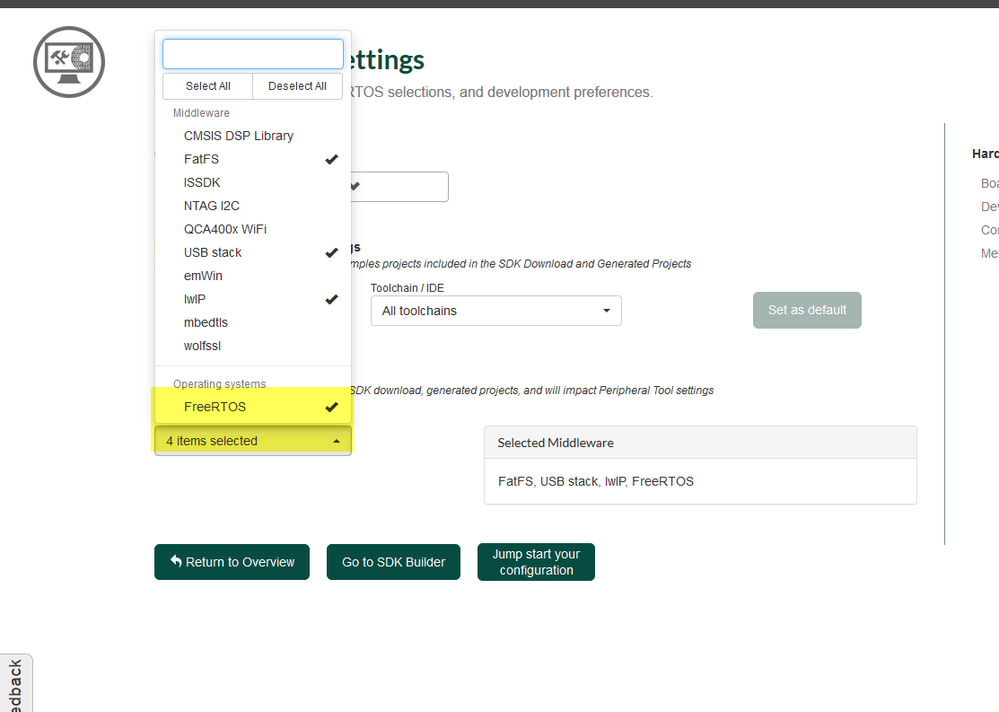Open the Feedback side tab
This screenshot has width=999, height=712.
16,684
